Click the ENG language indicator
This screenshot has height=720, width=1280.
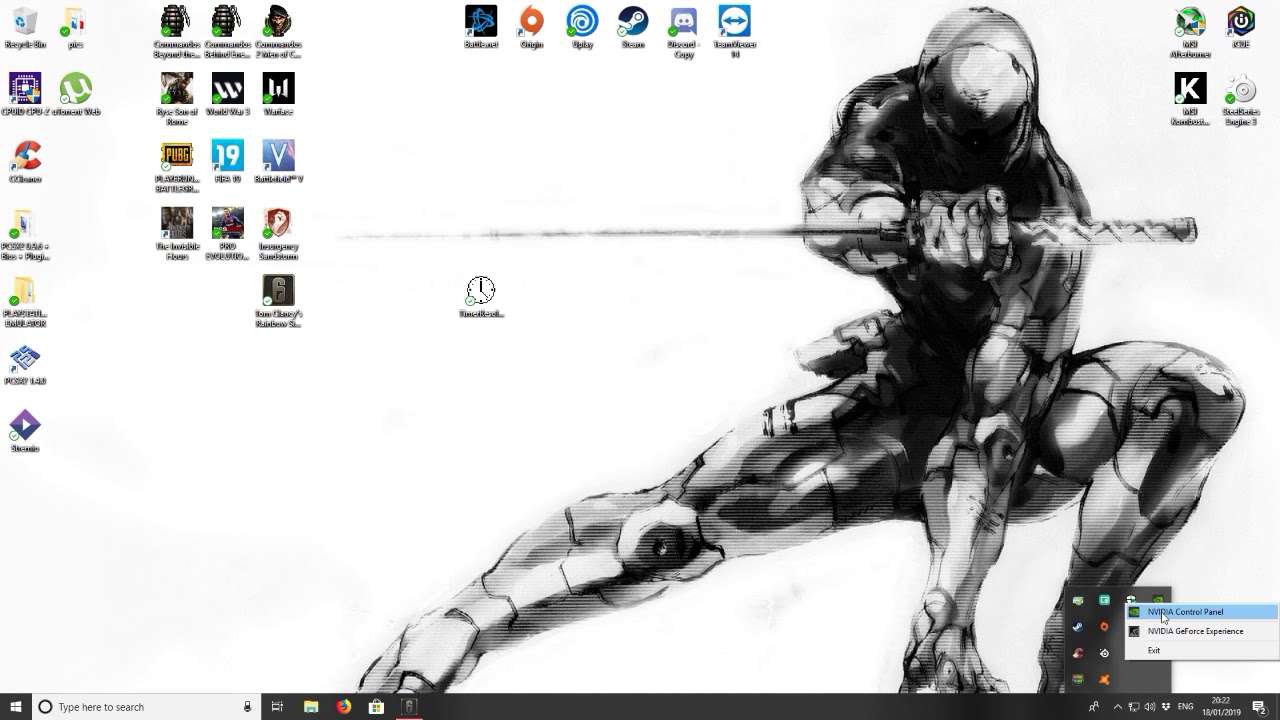pos(1186,707)
